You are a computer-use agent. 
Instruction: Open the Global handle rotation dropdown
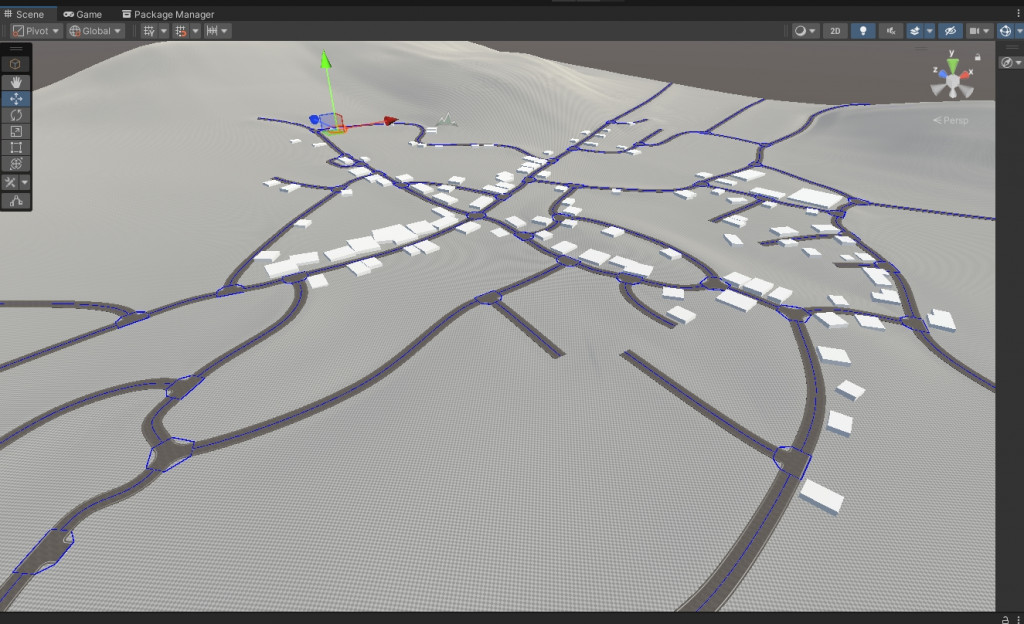point(95,31)
